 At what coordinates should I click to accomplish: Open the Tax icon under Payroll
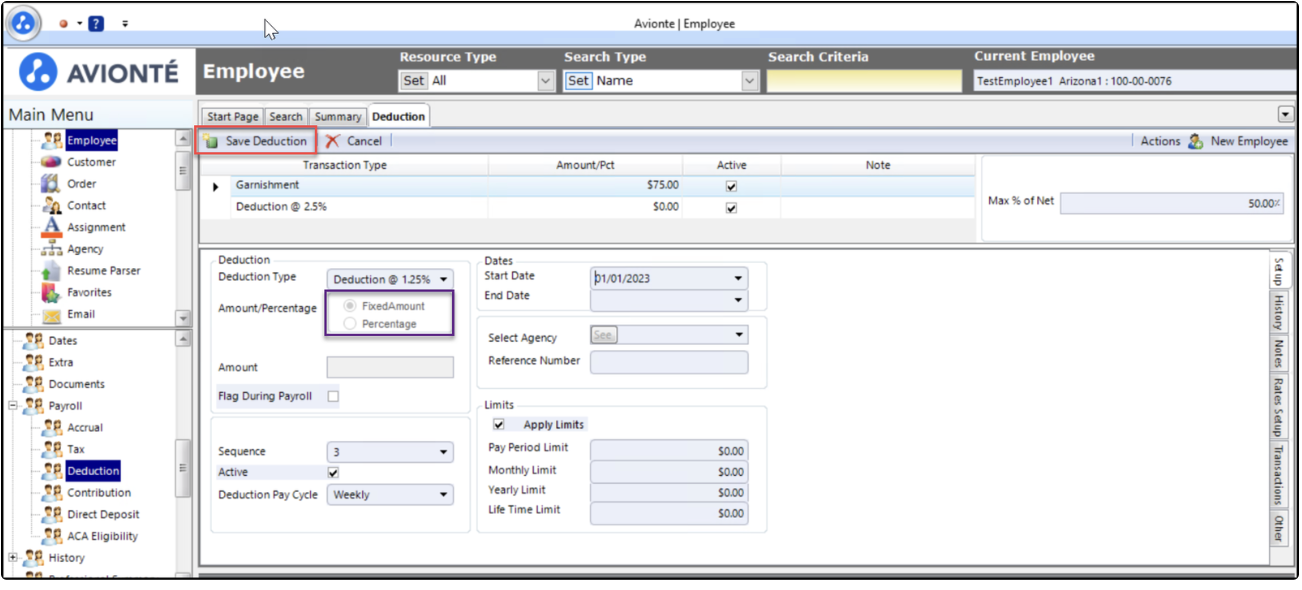tap(51, 449)
